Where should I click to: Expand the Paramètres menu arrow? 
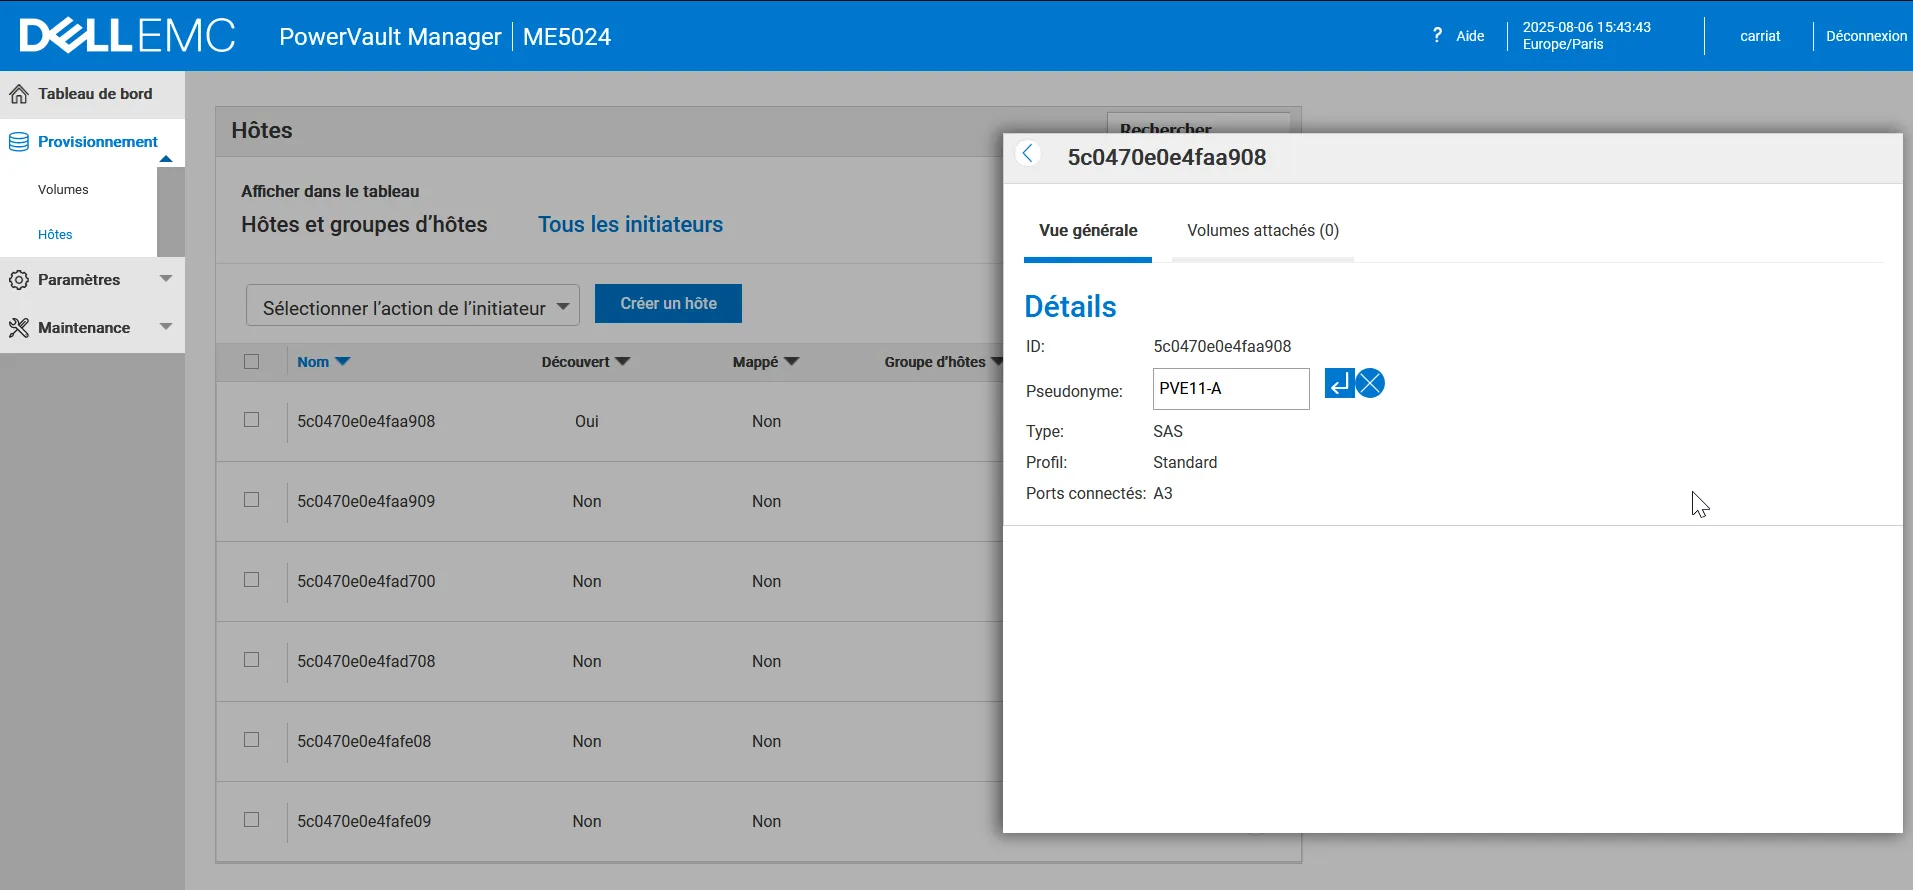click(x=166, y=279)
